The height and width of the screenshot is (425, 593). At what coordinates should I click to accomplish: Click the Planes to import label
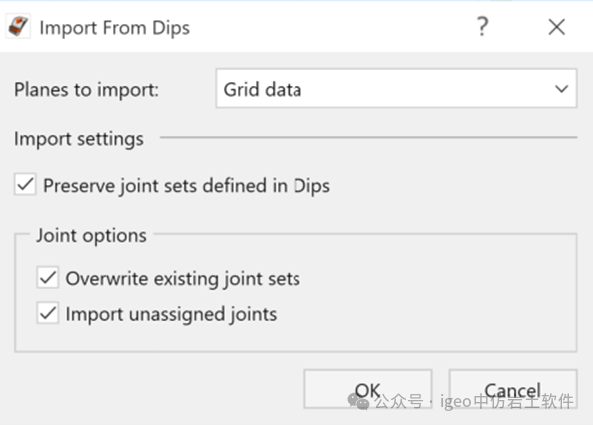click(x=86, y=90)
